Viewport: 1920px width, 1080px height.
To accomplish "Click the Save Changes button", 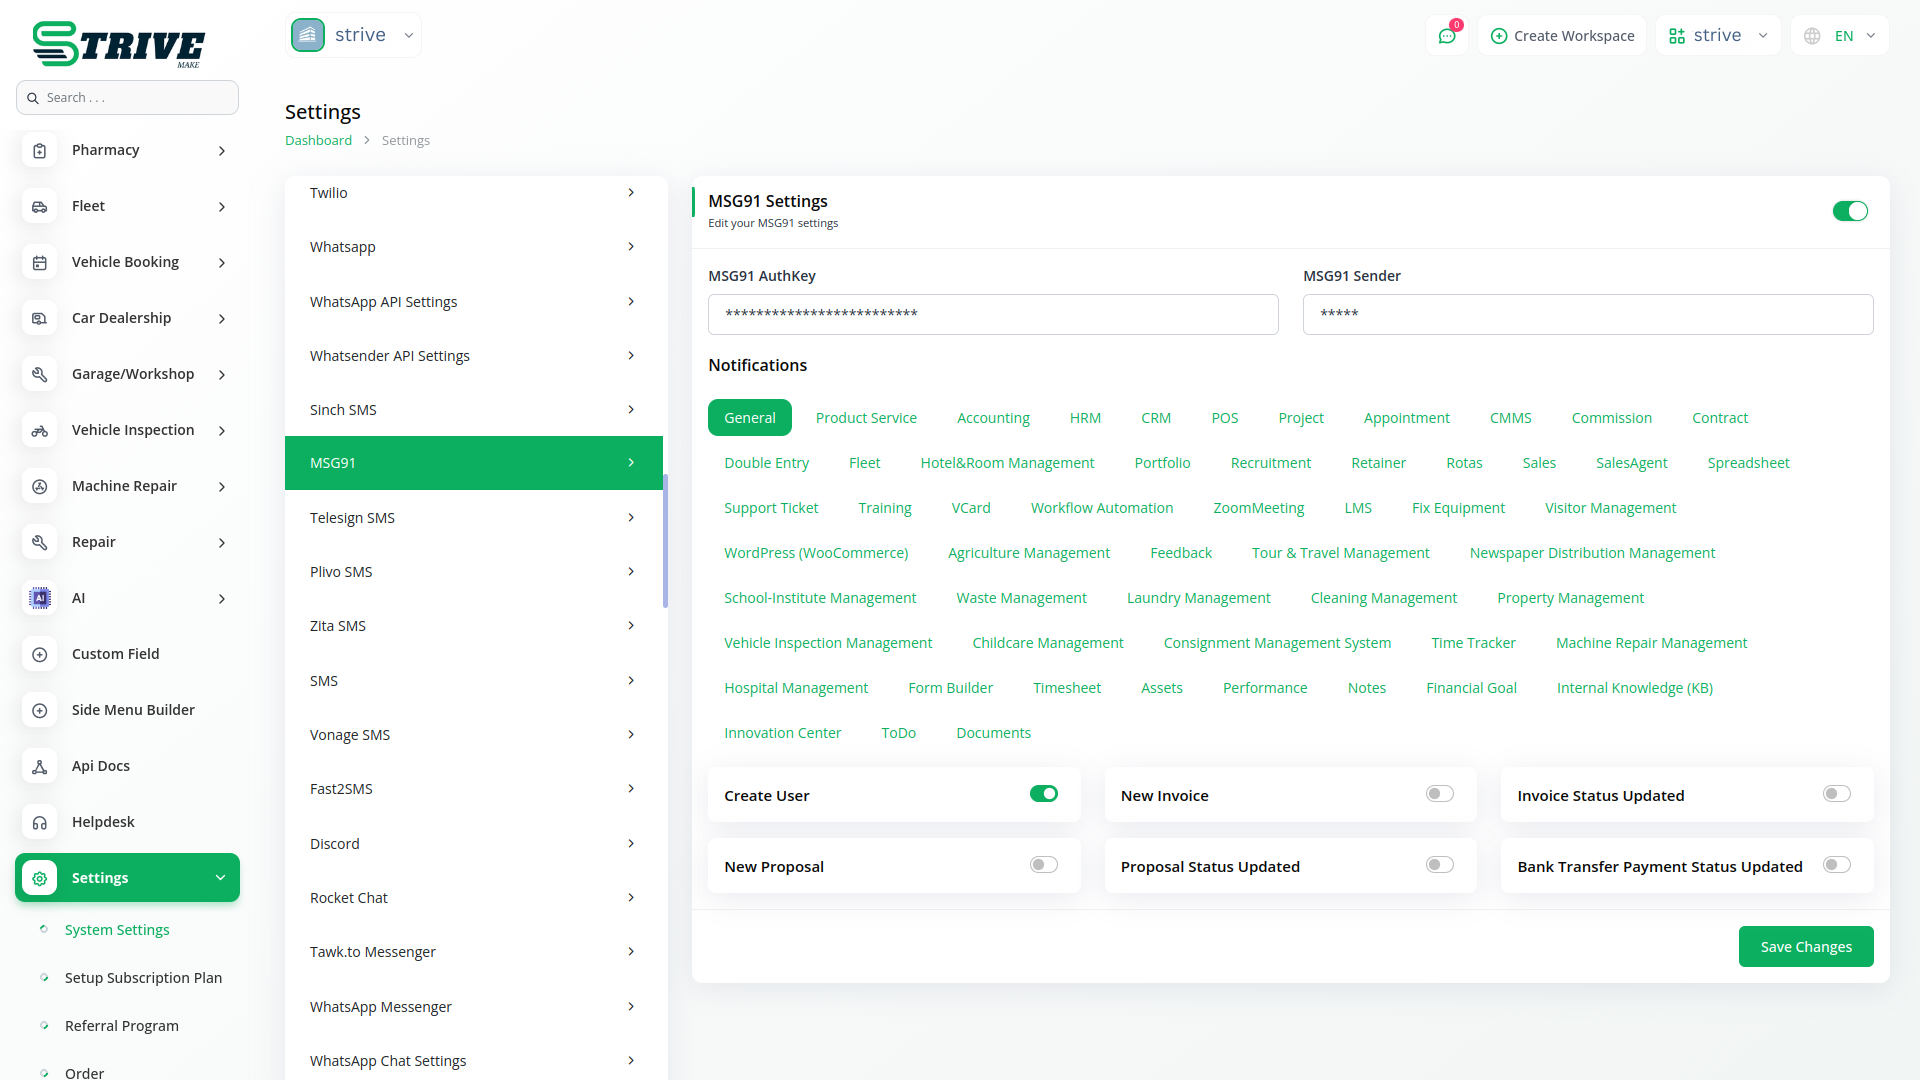I will (x=1805, y=947).
